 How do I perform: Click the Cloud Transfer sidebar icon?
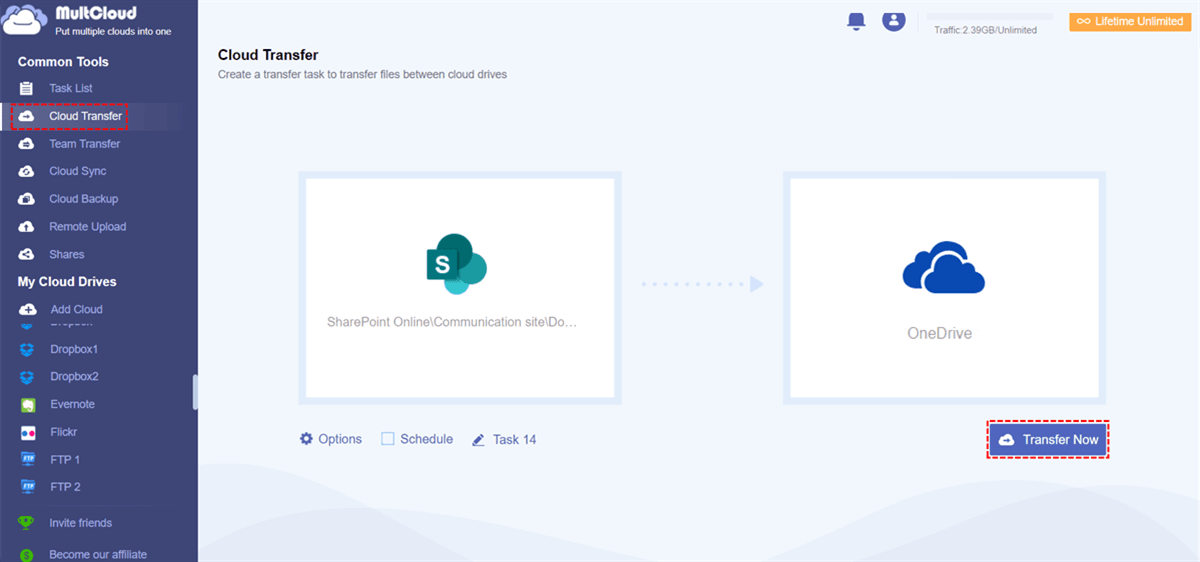[x=27, y=116]
